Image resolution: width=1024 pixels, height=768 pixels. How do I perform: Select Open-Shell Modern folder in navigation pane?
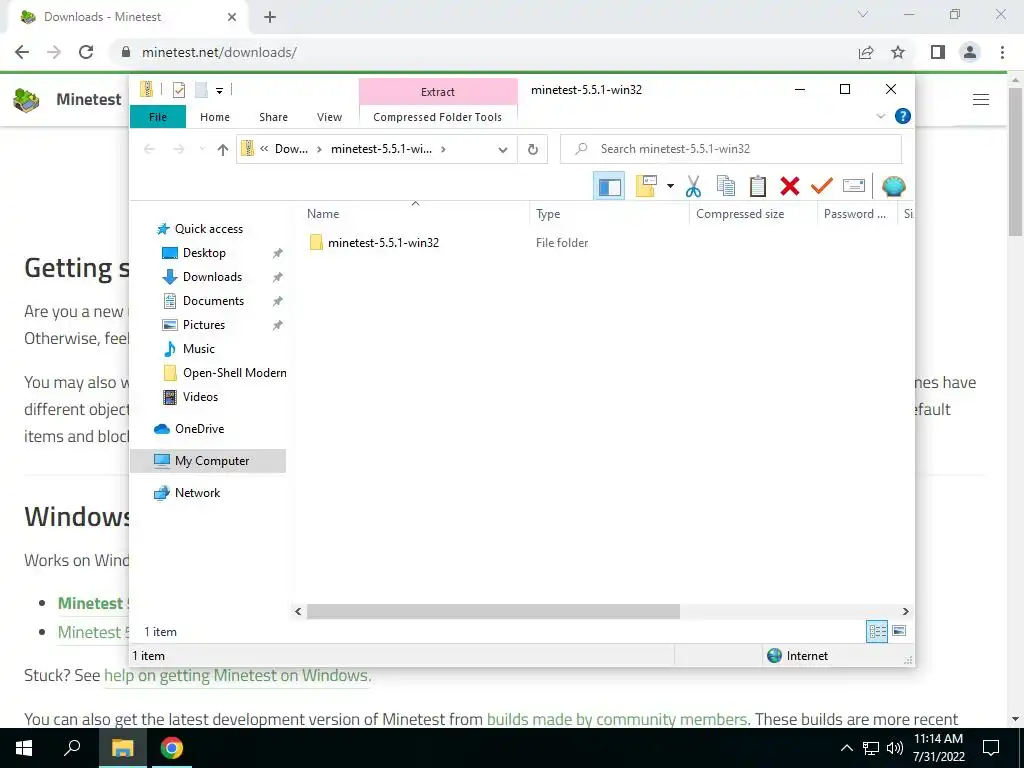(234, 373)
